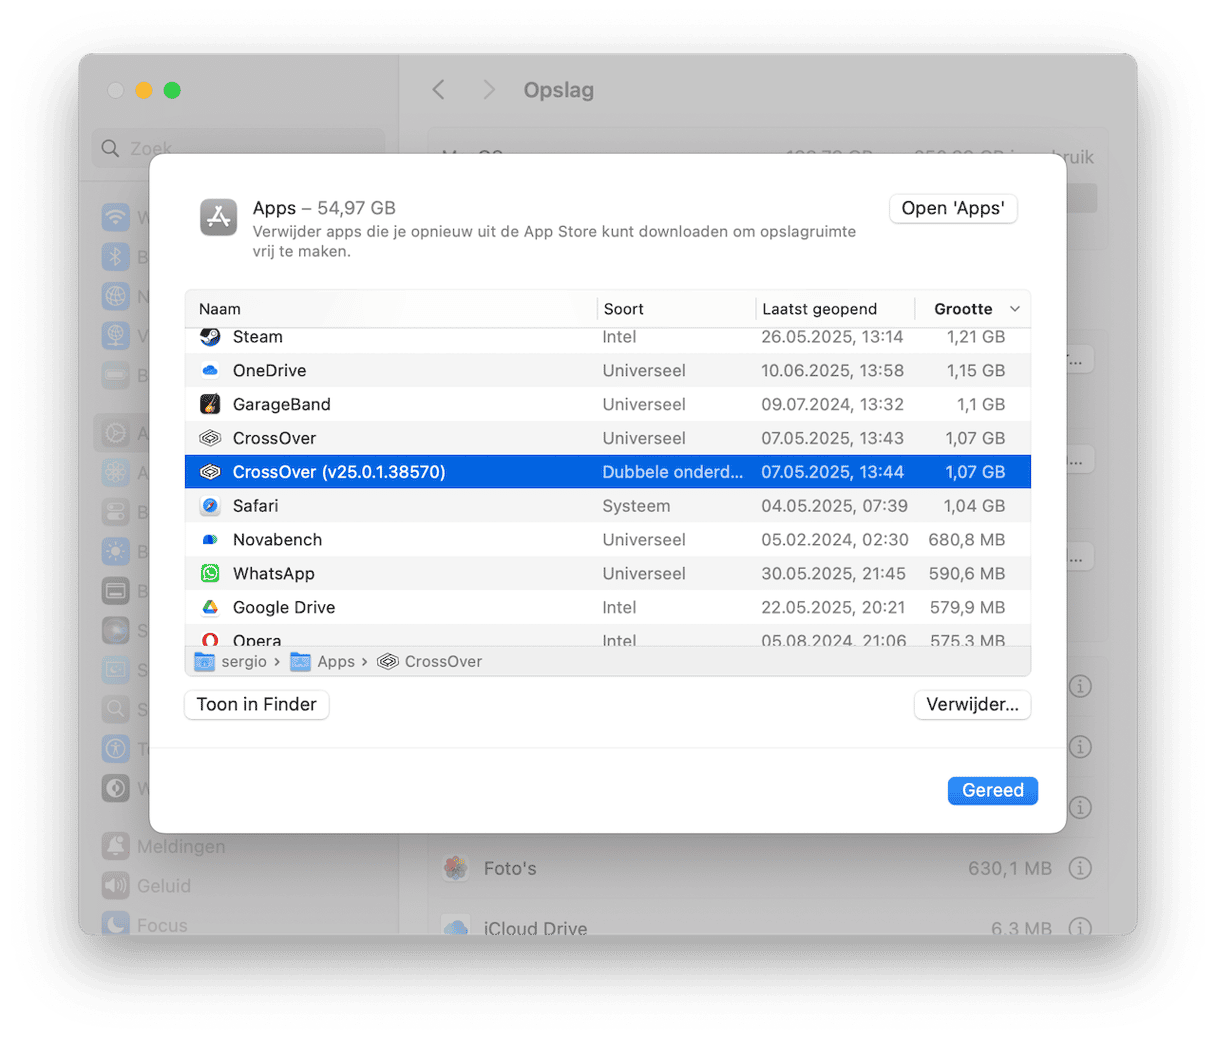The width and height of the screenshot is (1216, 1039).
Task: Click the date 04.05.2025, 07:39
Action: (x=834, y=506)
